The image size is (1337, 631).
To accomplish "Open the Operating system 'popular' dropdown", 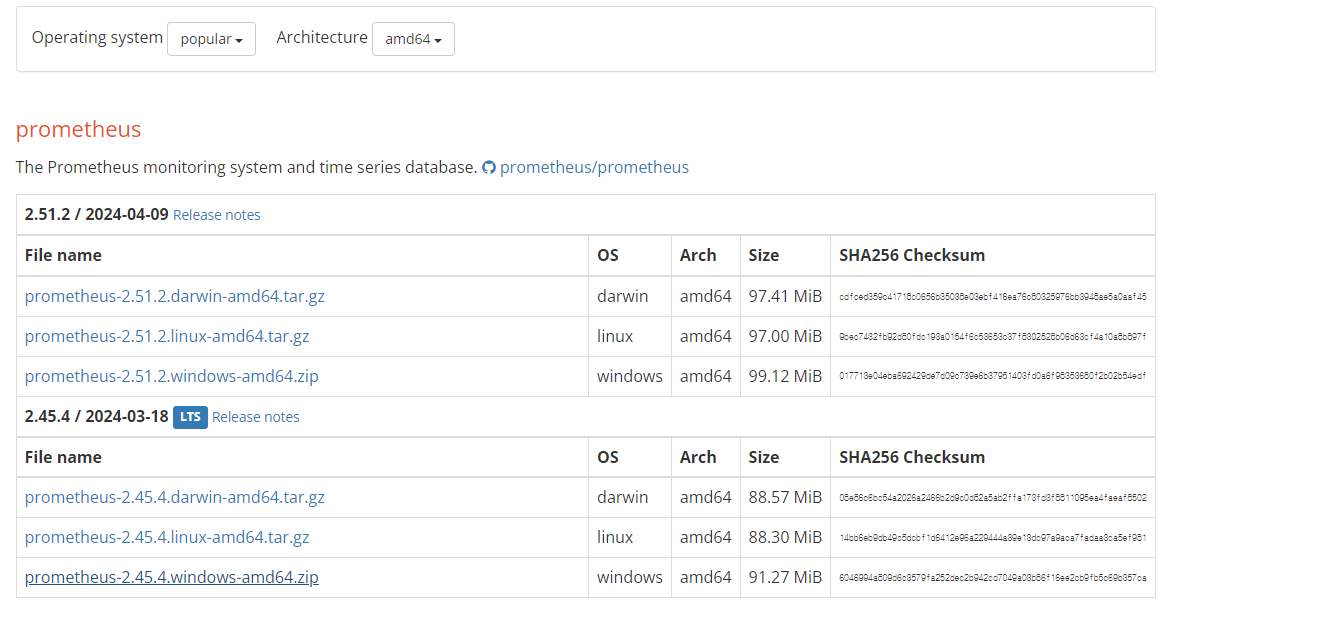I will pyautogui.click(x=211, y=39).
